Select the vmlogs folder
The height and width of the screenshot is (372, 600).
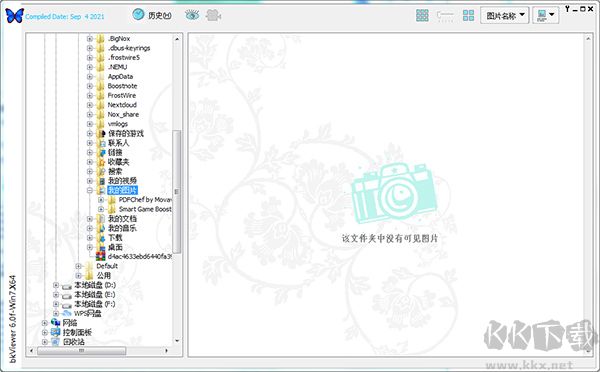click(x=117, y=124)
